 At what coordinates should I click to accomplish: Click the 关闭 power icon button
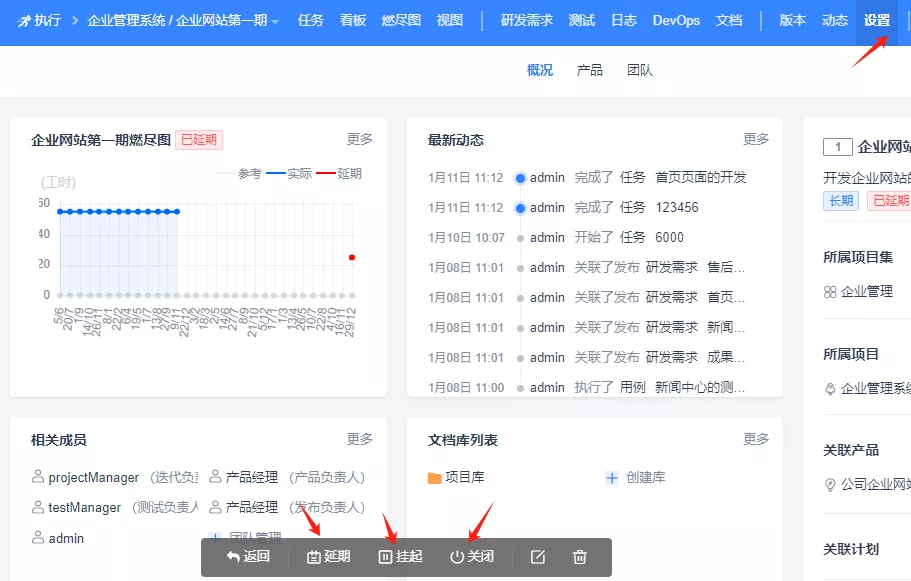pos(472,557)
